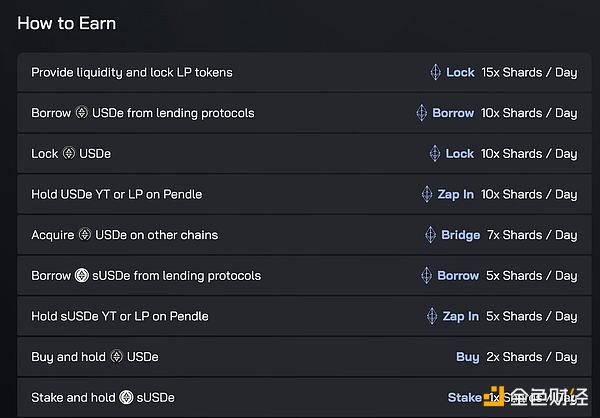Click the Borrow link for USDe lending
Screen dimensions: 600x418
coord(453,113)
